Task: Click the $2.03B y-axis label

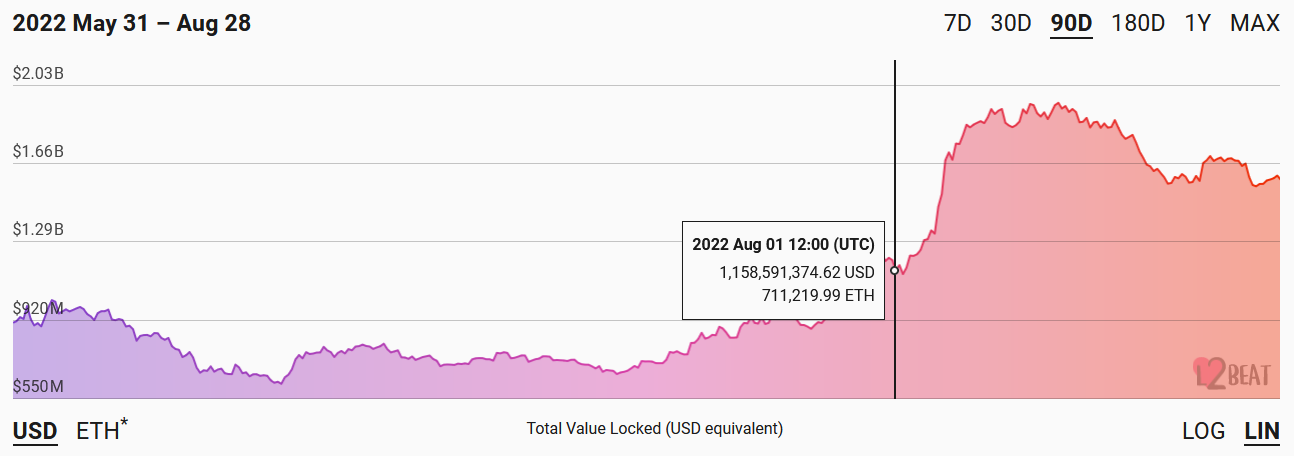Action: pos(38,73)
